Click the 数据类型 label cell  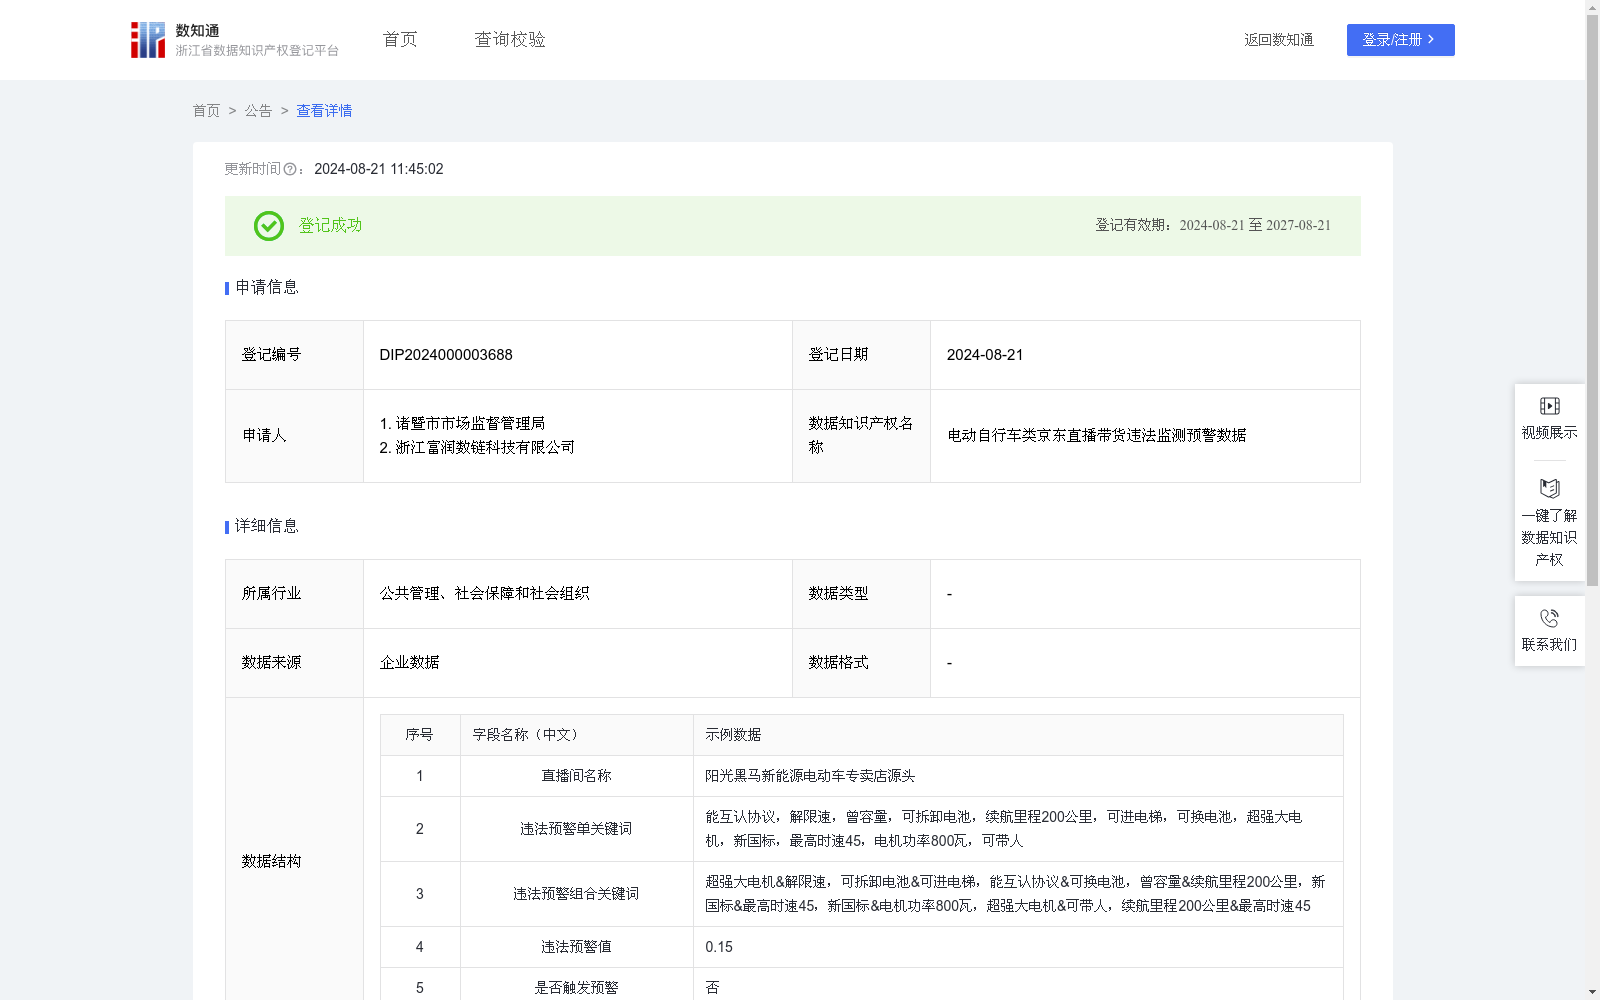pos(861,594)
